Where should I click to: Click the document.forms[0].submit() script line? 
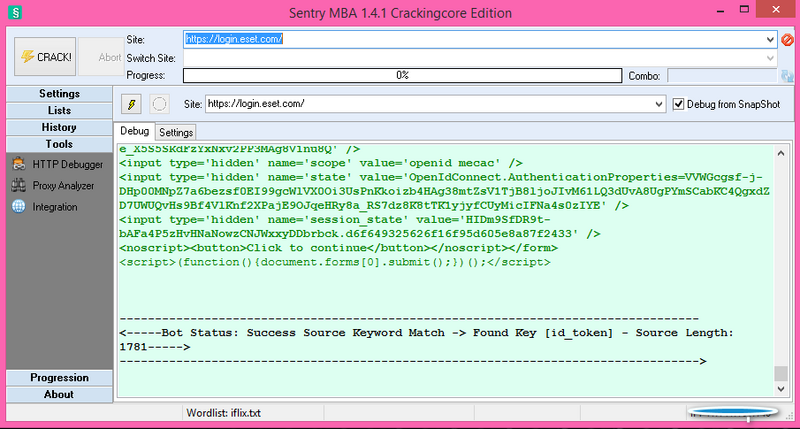click(x=335, y=262)
